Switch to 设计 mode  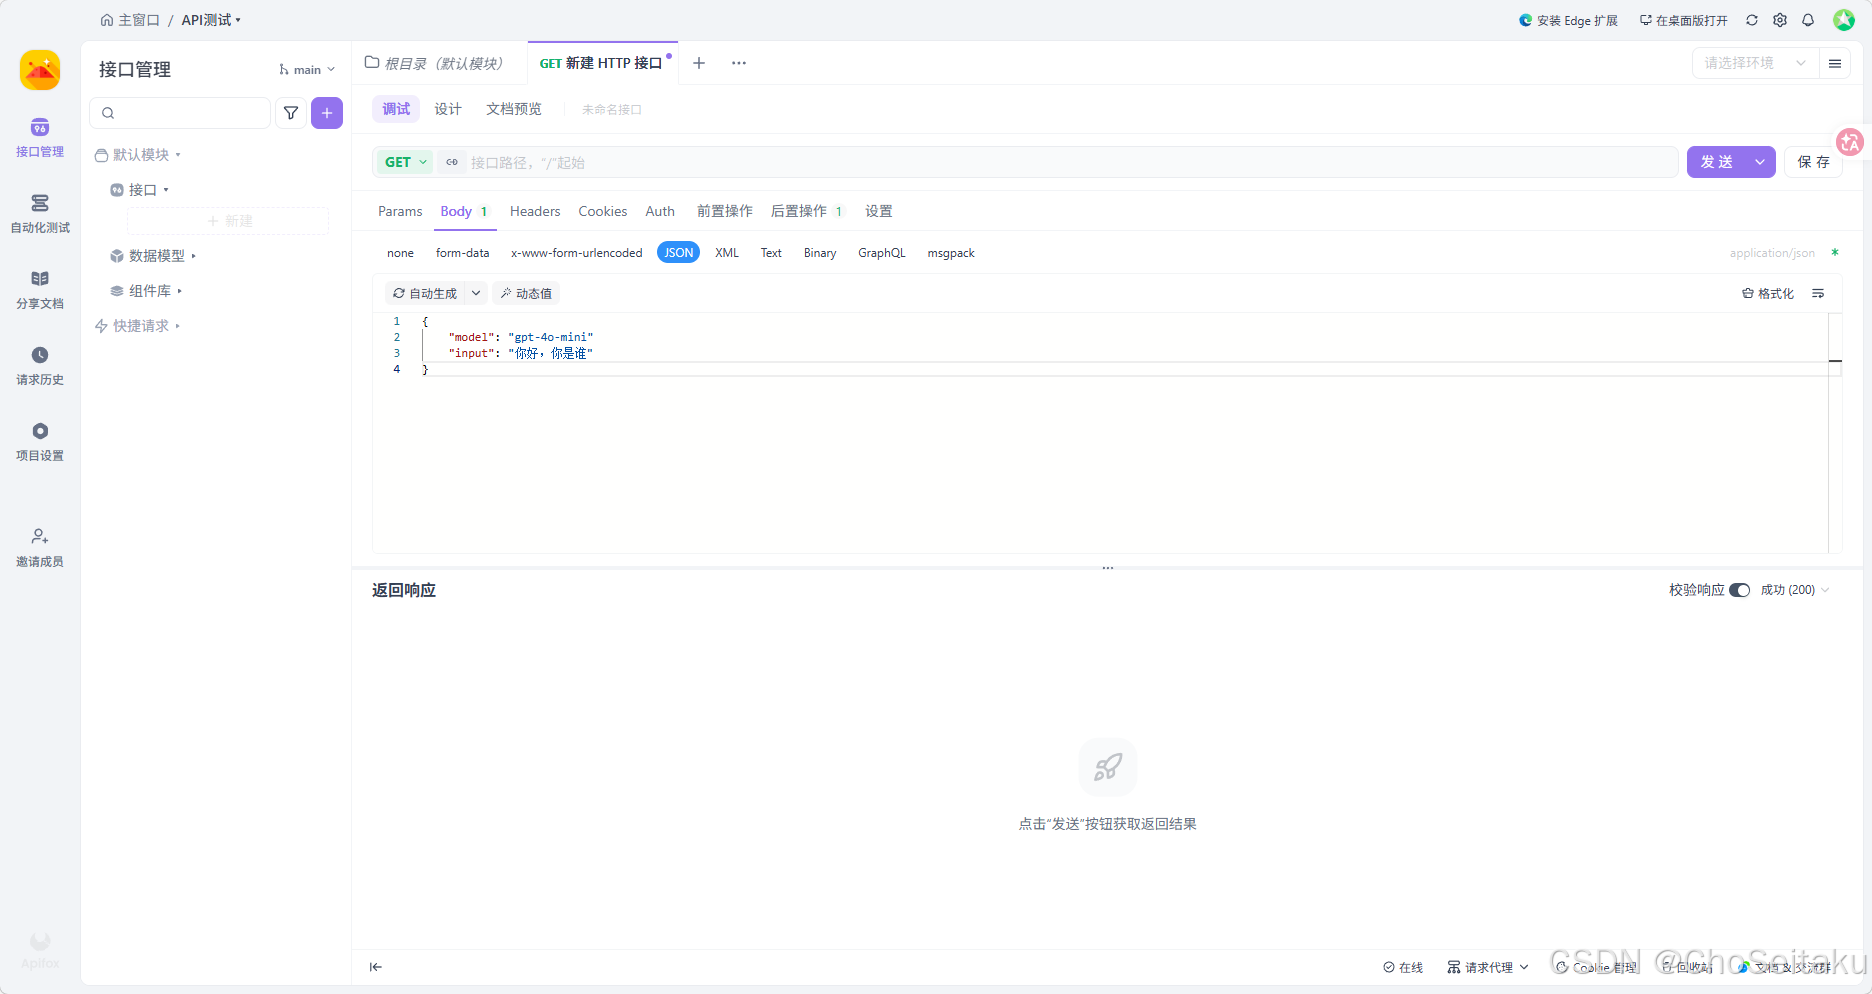click(x=448, y=109)
